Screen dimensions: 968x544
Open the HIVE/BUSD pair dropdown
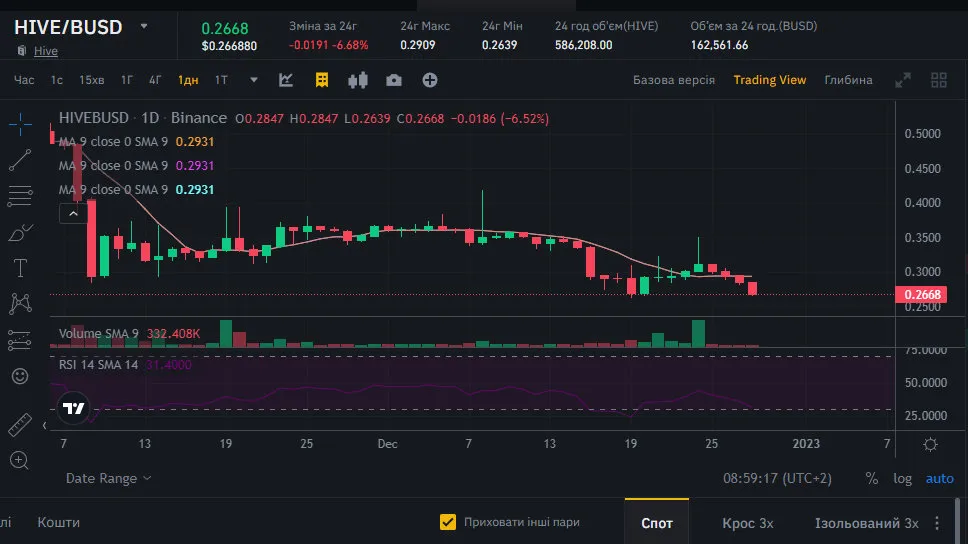[144, 27]
